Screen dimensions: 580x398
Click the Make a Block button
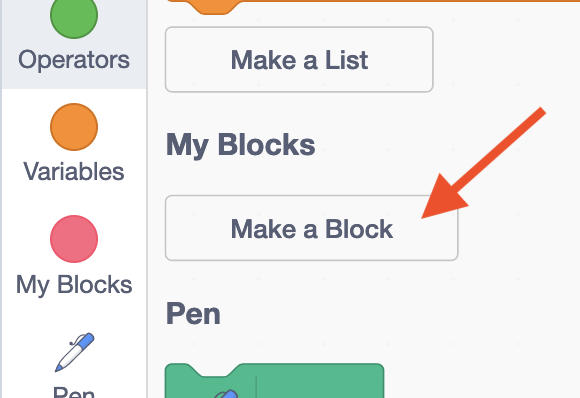coord(311,228)
